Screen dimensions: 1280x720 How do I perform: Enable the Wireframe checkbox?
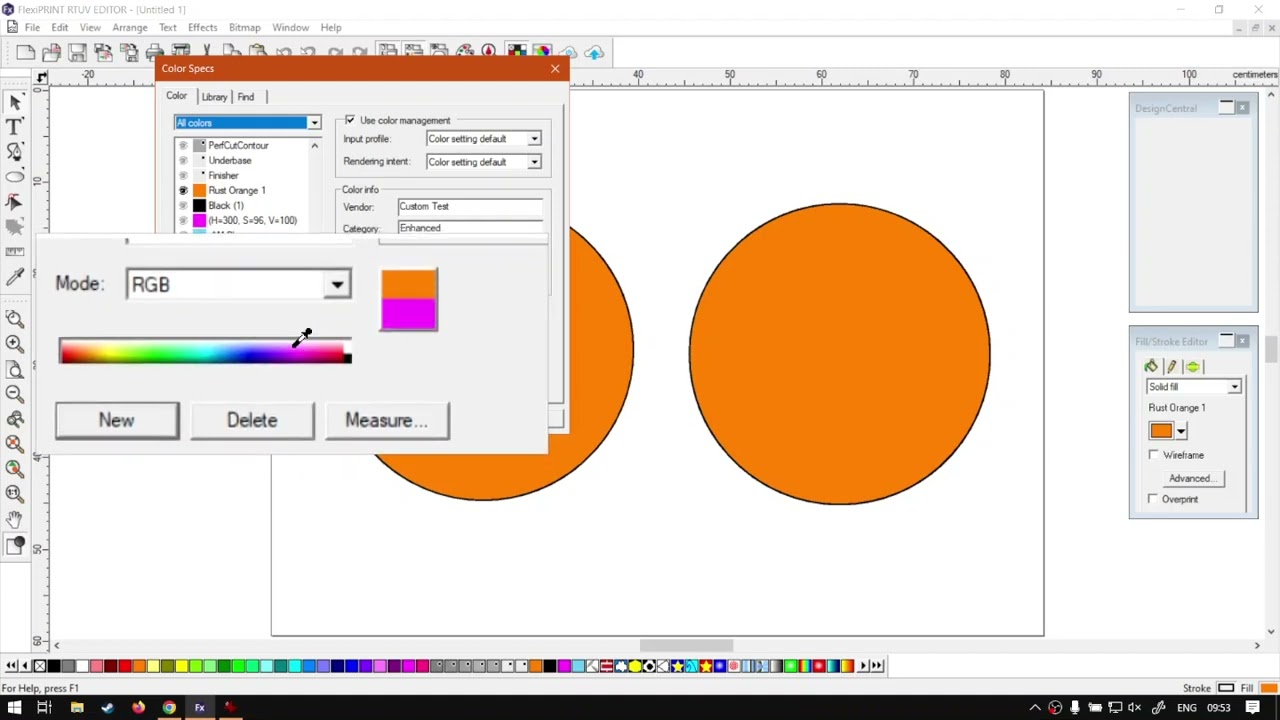(1154, 455)
